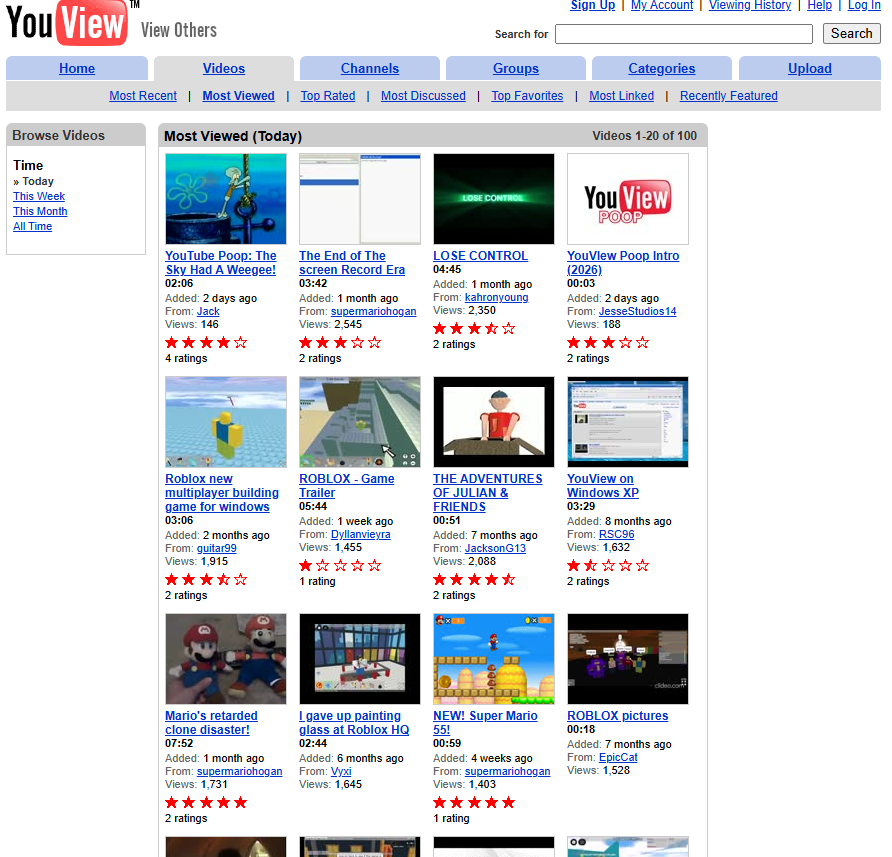Open the LOSE CONTROL video thumbnail

(x=494, y=199)
